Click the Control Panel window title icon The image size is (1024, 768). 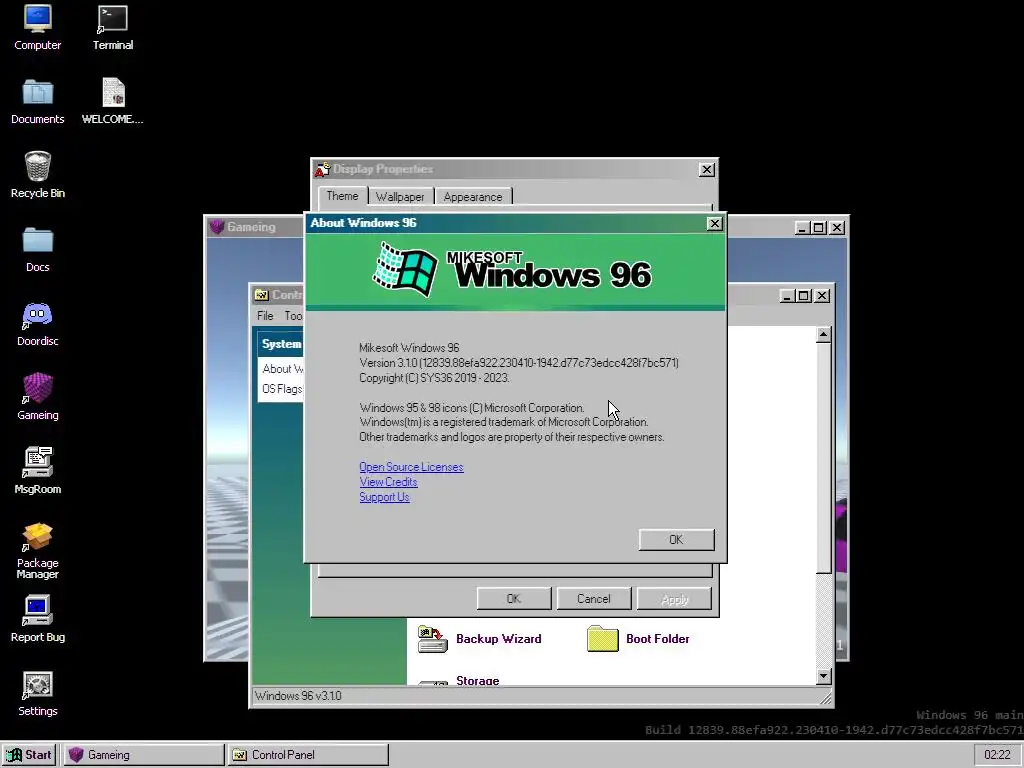pyautogui.click(x=261, y=295)
